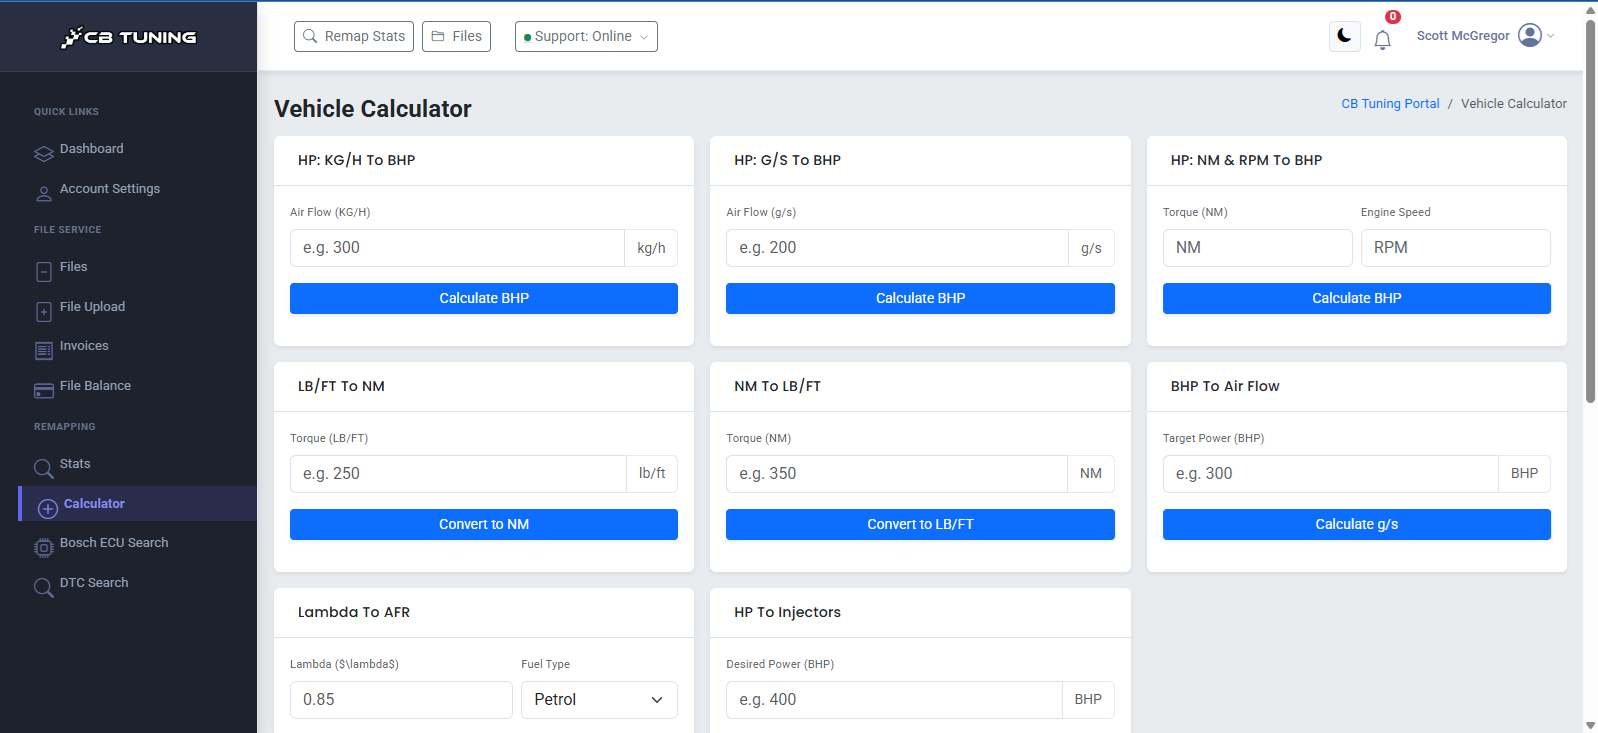This screenshot has height=733, width=1598.
Task: Click the magnifier icon in Remap Stats button
Action: click(x=311, y=36)
